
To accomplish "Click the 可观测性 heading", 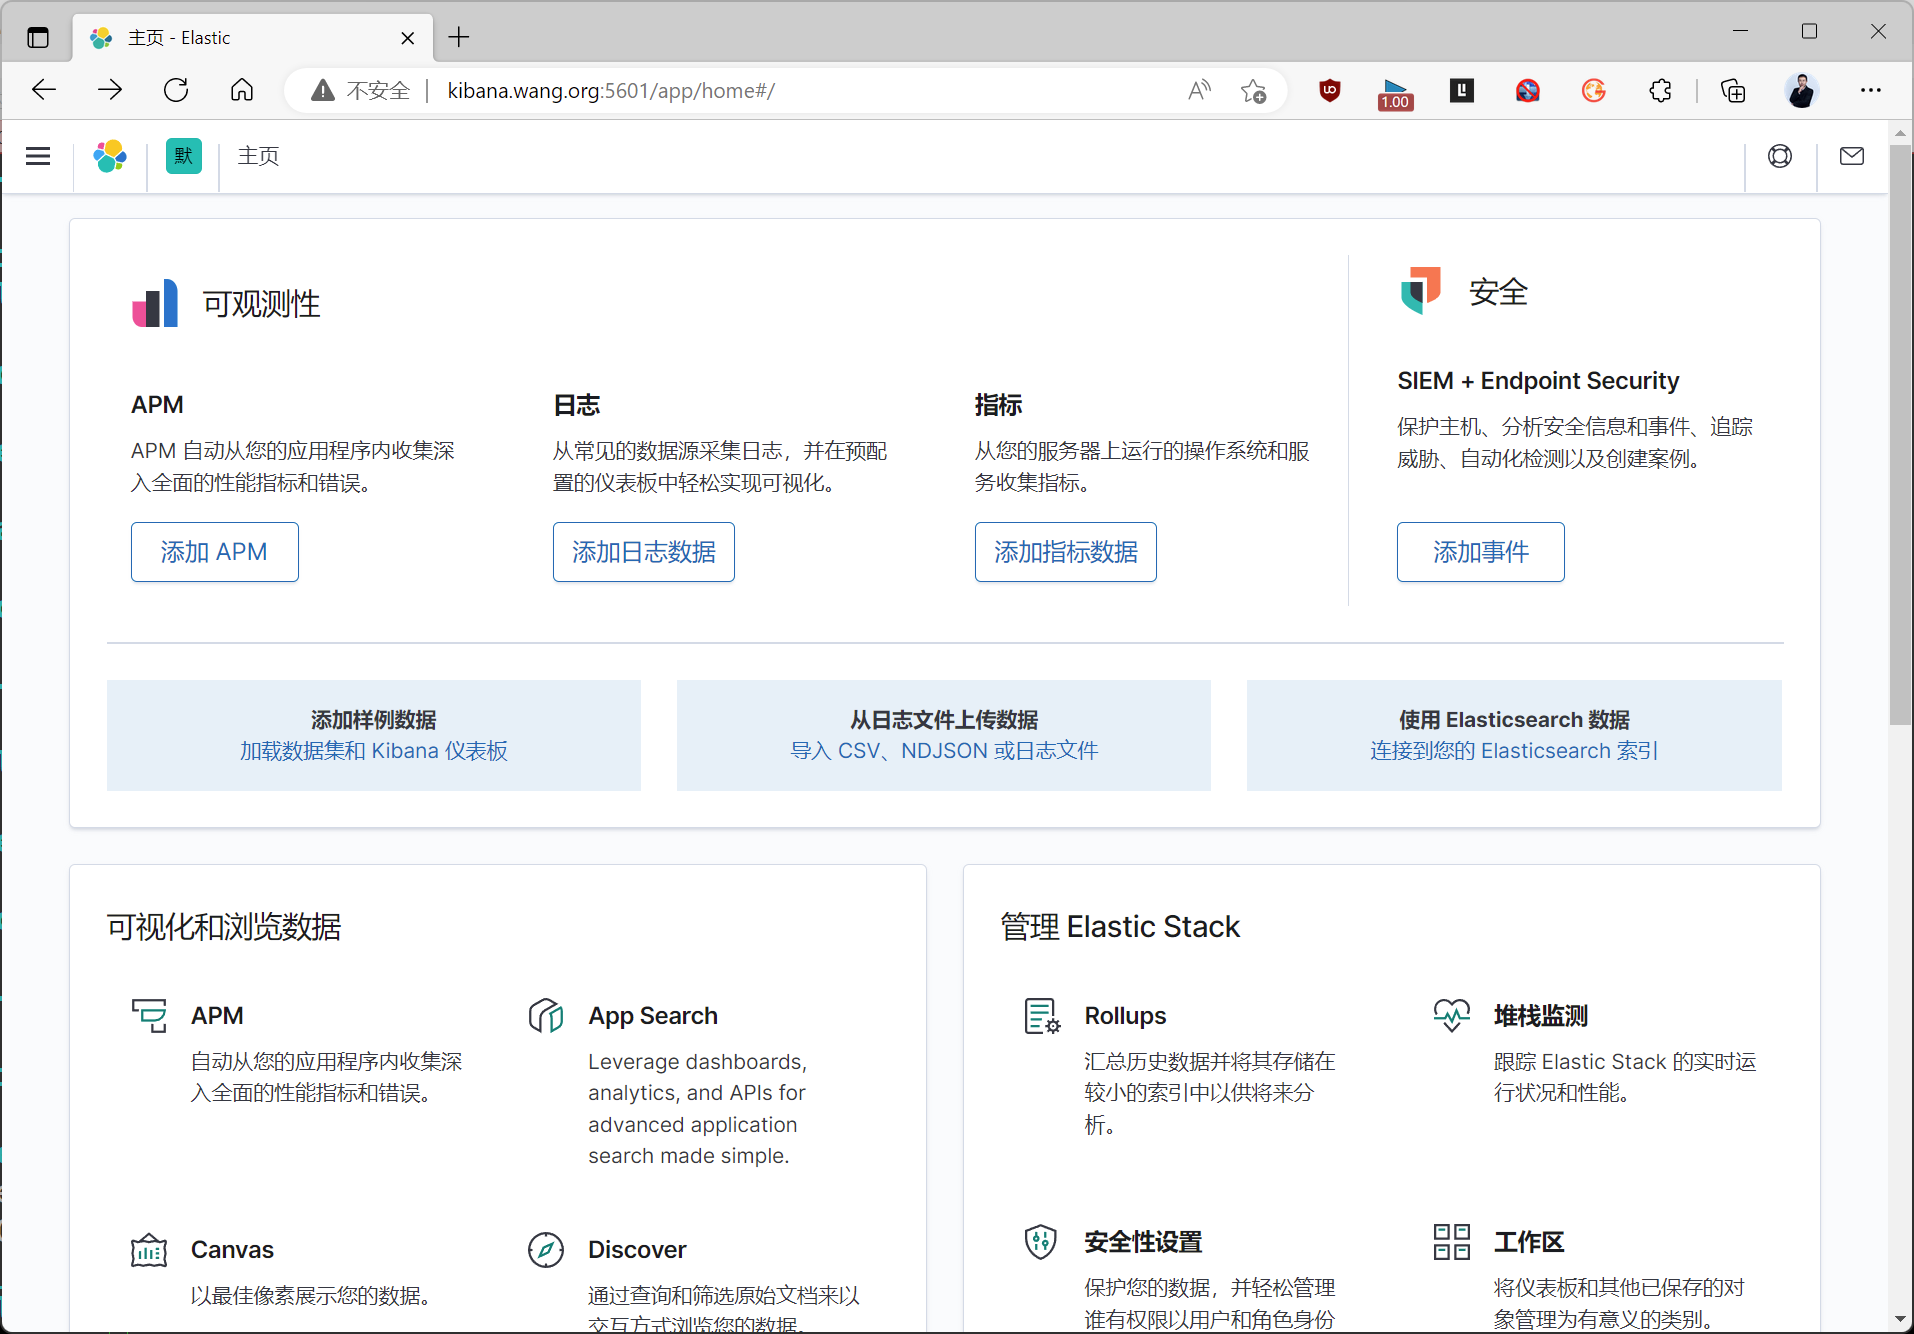I will coord(262,304).
